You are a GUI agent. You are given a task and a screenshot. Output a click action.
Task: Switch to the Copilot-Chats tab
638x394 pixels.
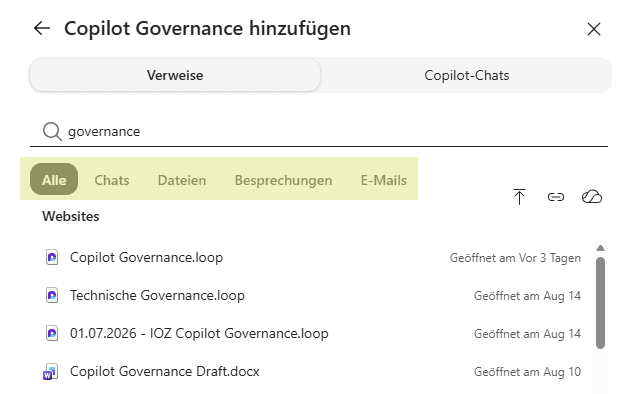[467, 75]
